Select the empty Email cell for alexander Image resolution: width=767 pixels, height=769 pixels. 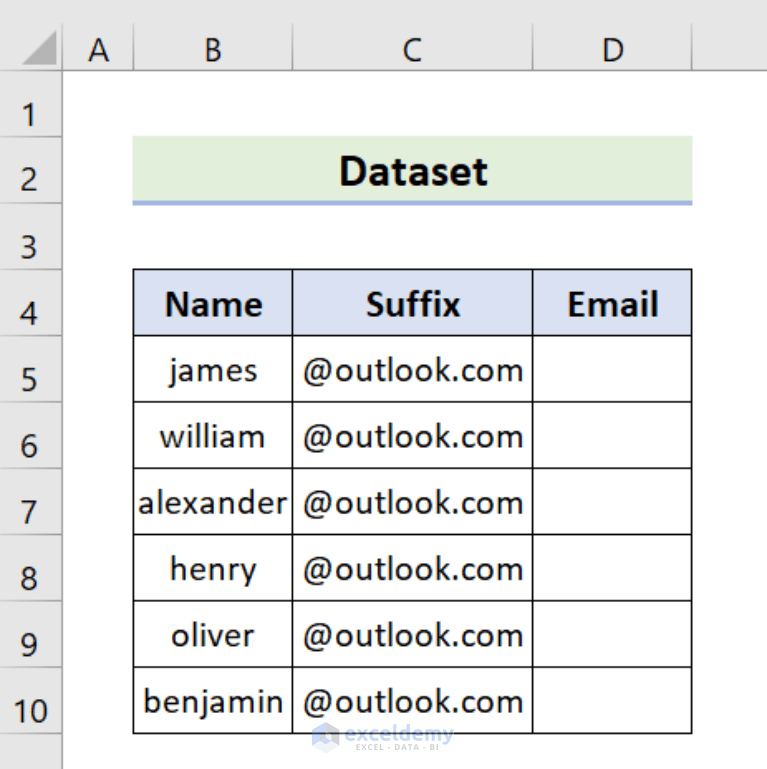(613, 501)
